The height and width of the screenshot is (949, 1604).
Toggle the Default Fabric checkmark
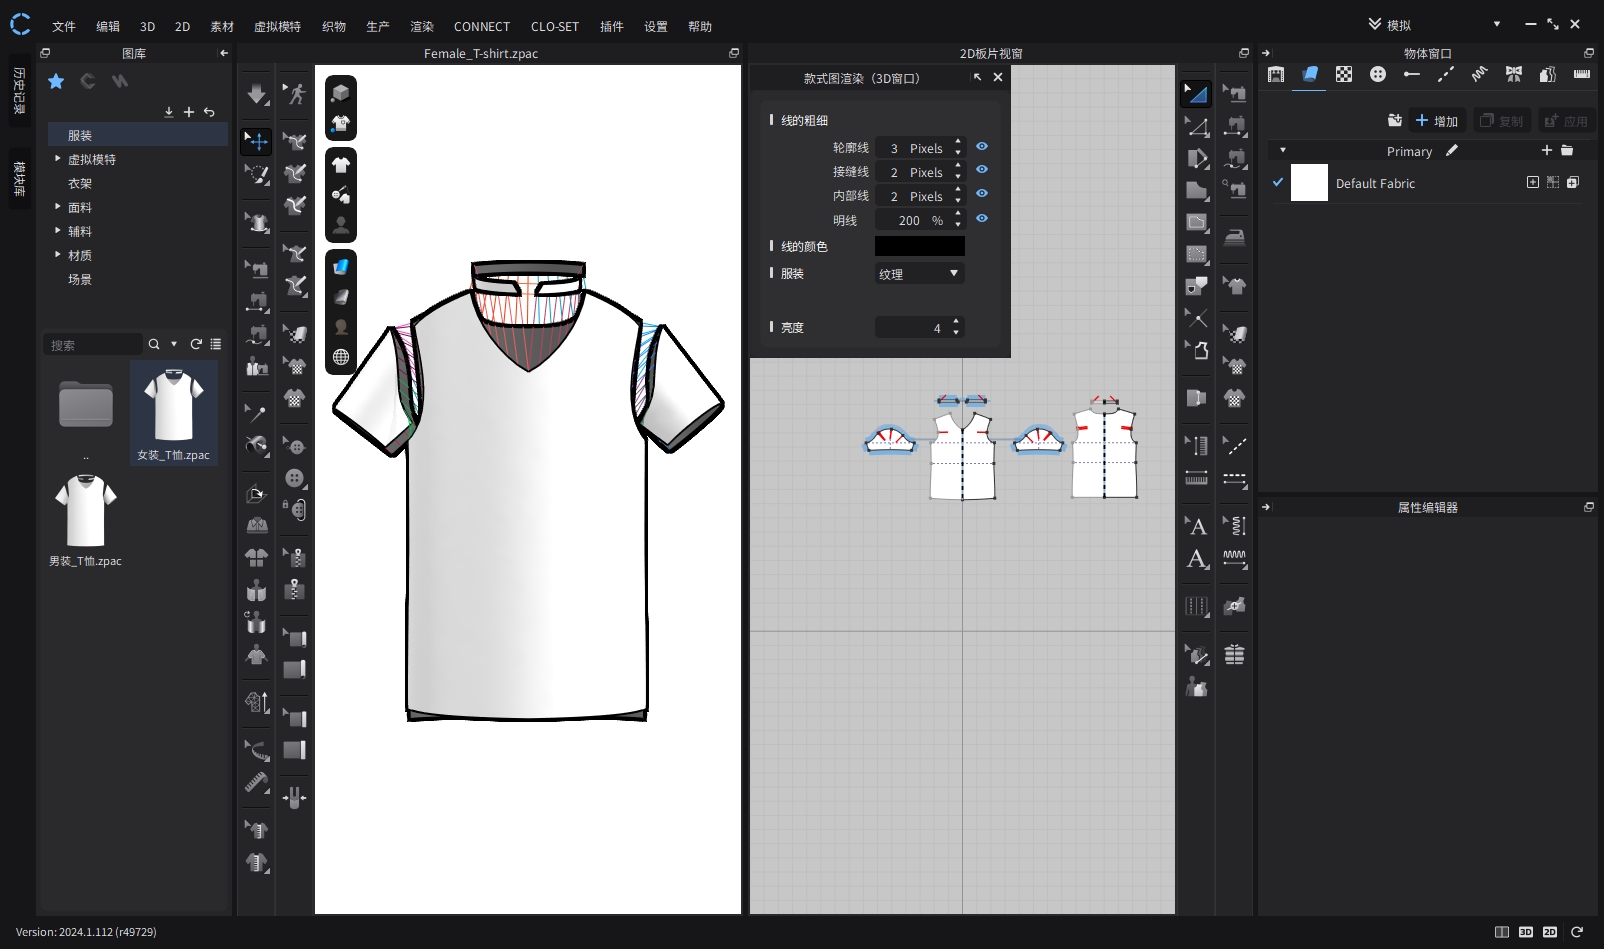point(1277,183)
